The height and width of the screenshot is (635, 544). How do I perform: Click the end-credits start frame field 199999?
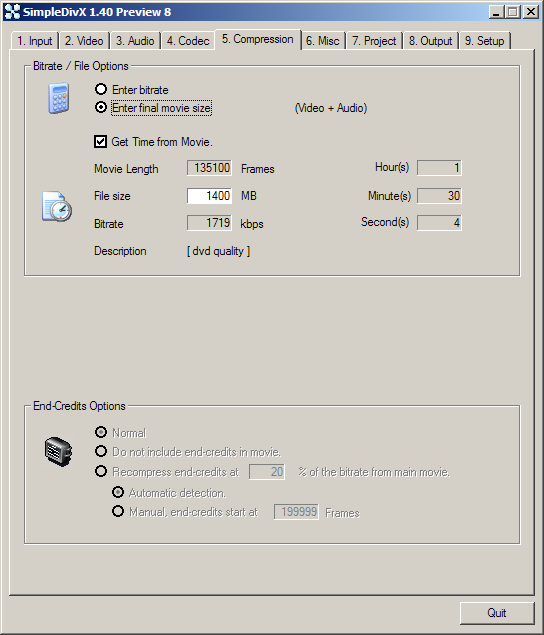pyautogui.click(x=297, y=512)
